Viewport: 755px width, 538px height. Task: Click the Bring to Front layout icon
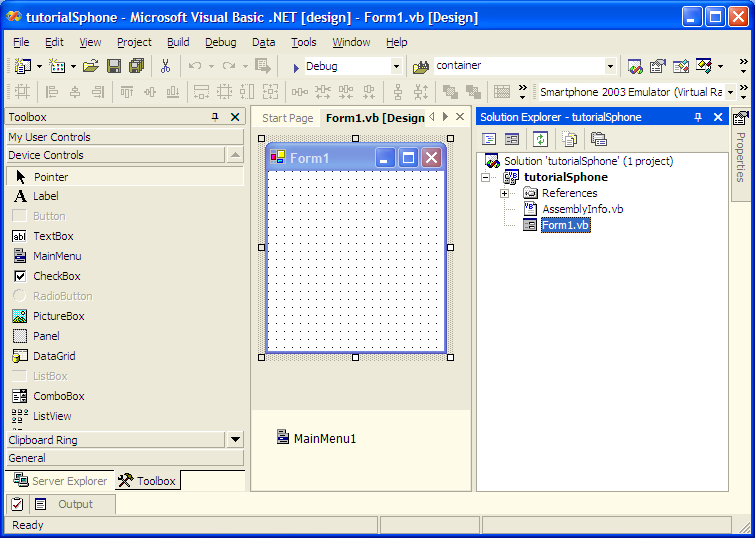tap(450, 92)
